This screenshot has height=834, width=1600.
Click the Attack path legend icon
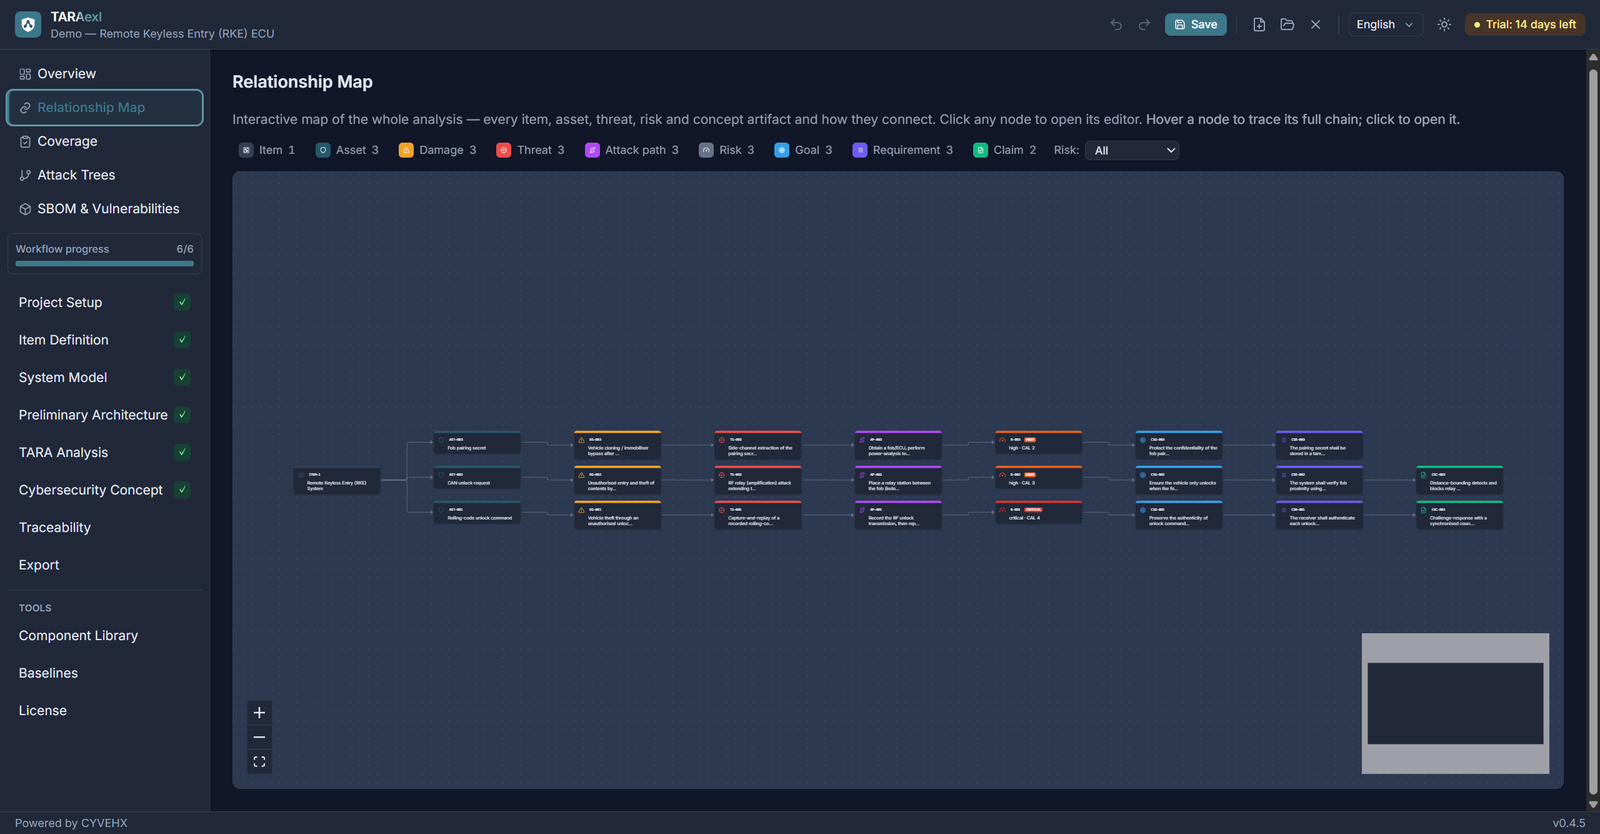(x=592, y=150)
